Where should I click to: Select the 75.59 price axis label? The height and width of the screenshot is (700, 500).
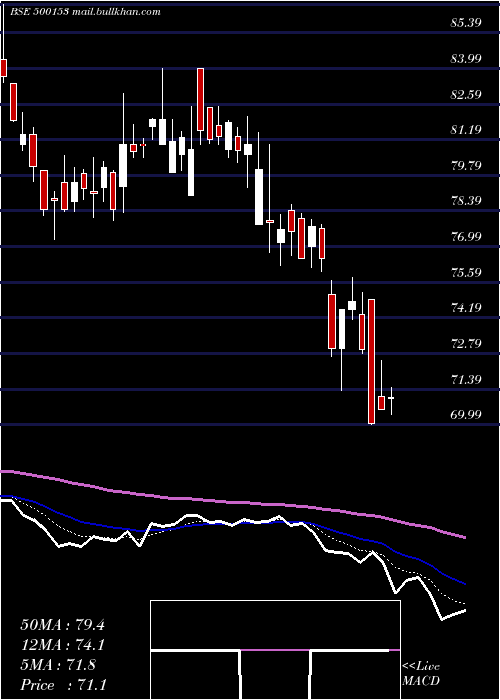[466, 272]
